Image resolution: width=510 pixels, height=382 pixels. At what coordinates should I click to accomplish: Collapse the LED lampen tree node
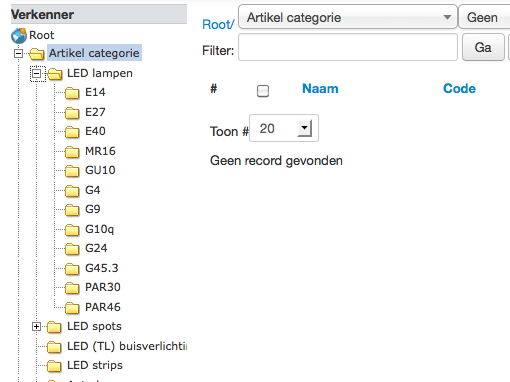click(37, 73)
